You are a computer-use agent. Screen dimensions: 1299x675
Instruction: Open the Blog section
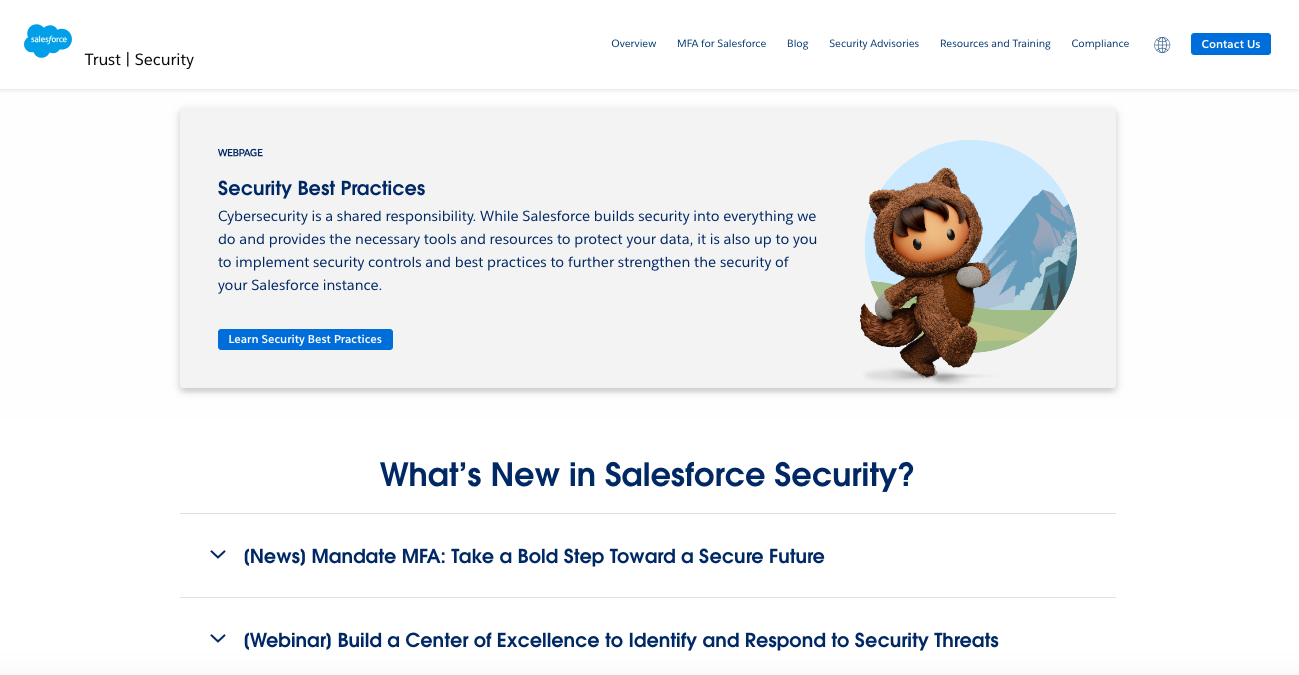797,44
